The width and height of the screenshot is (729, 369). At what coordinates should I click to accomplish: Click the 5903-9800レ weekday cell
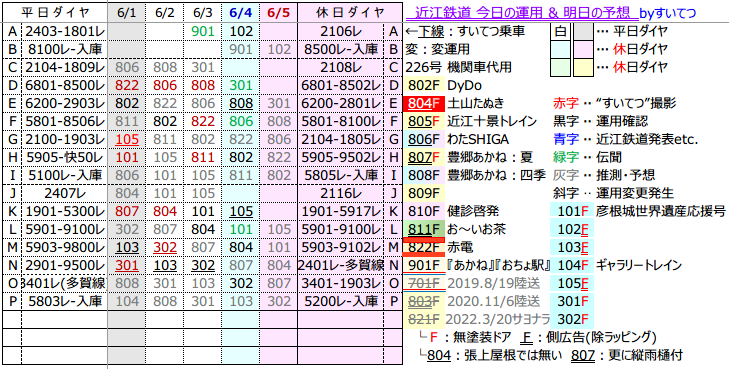[x=65, y=248]
